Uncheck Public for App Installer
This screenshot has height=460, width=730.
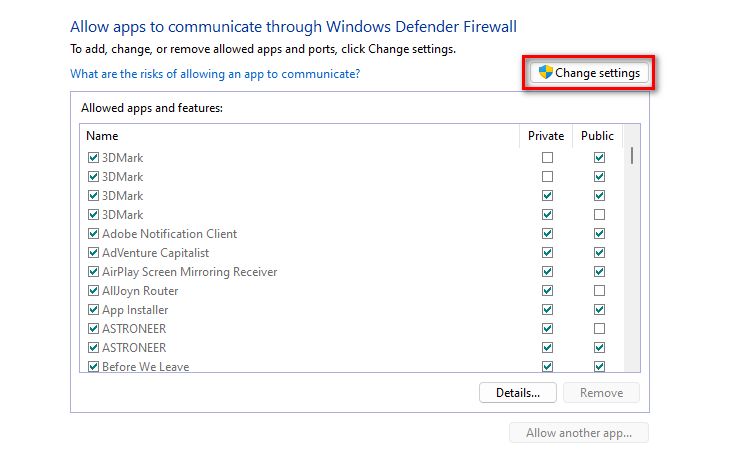599,310
